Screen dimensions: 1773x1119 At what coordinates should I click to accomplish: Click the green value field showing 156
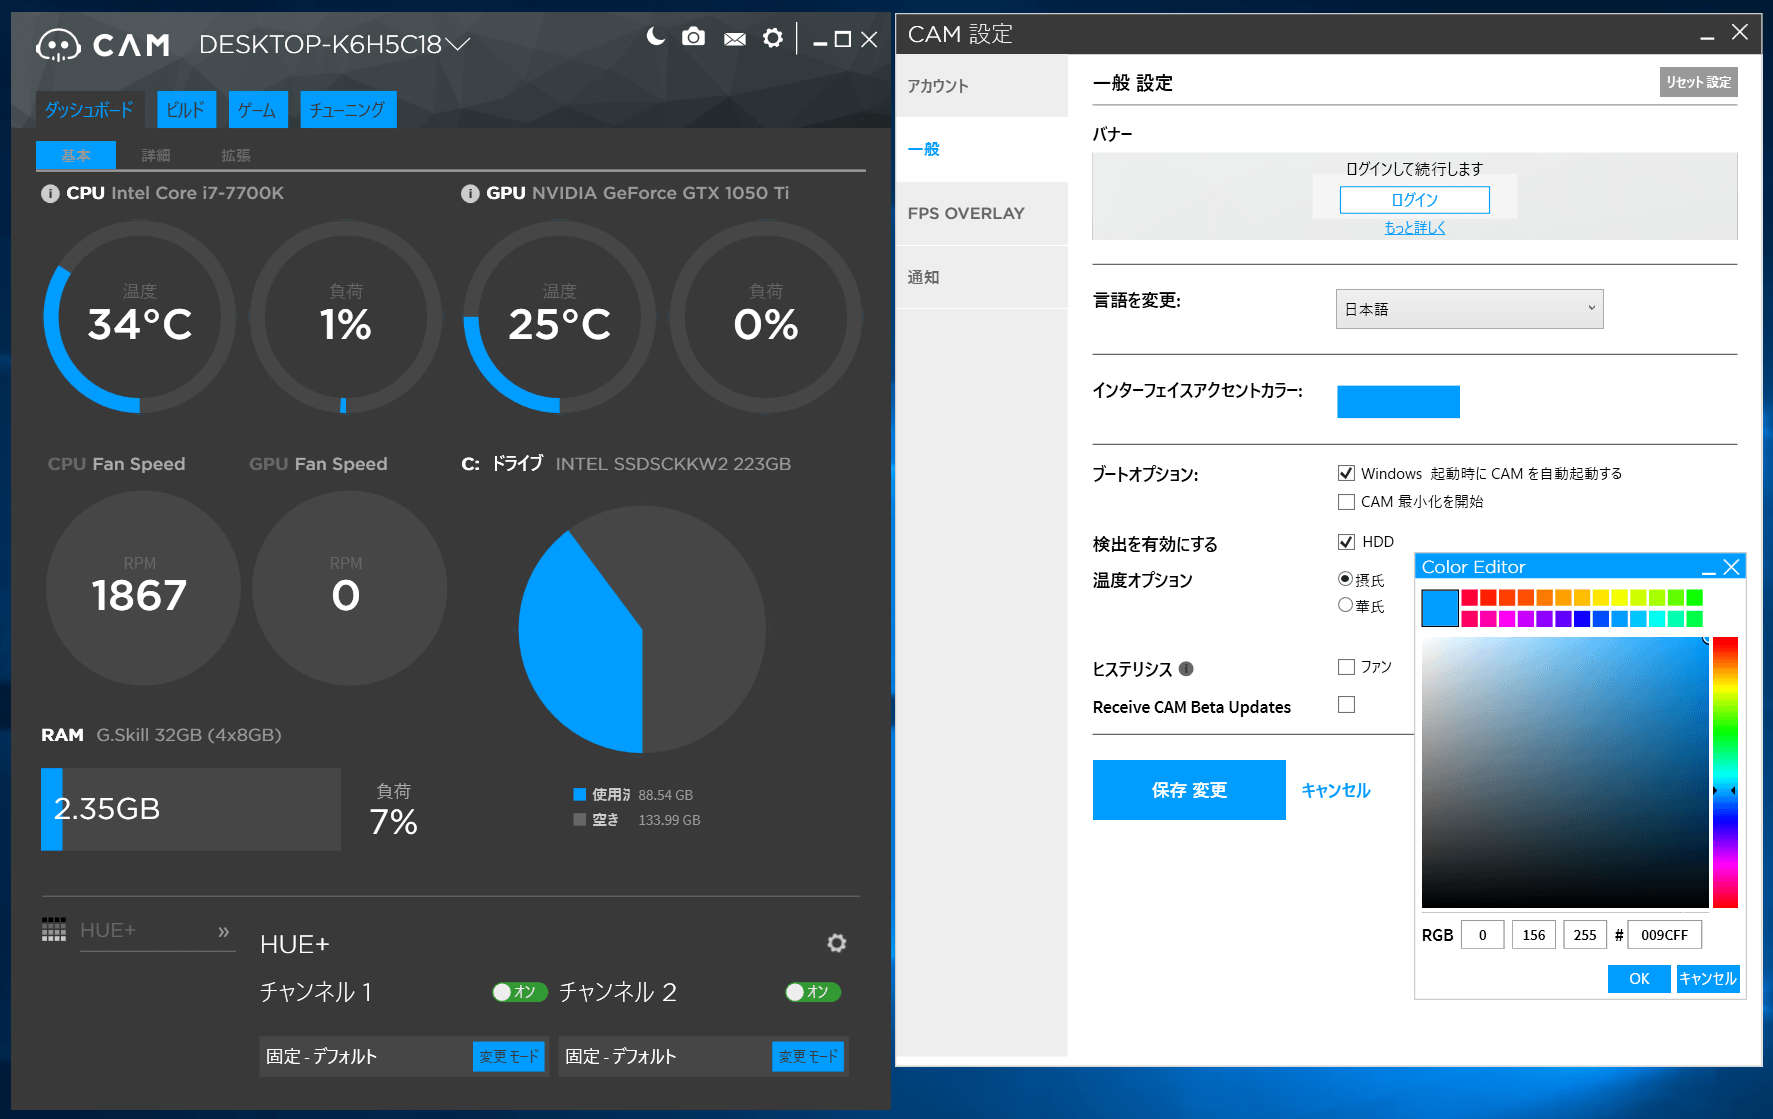[x=1534, y=935]
